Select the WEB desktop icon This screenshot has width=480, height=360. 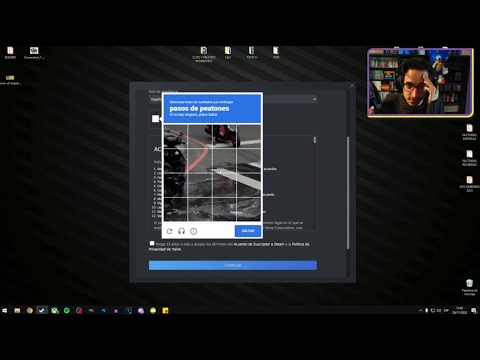pos(276,53)
